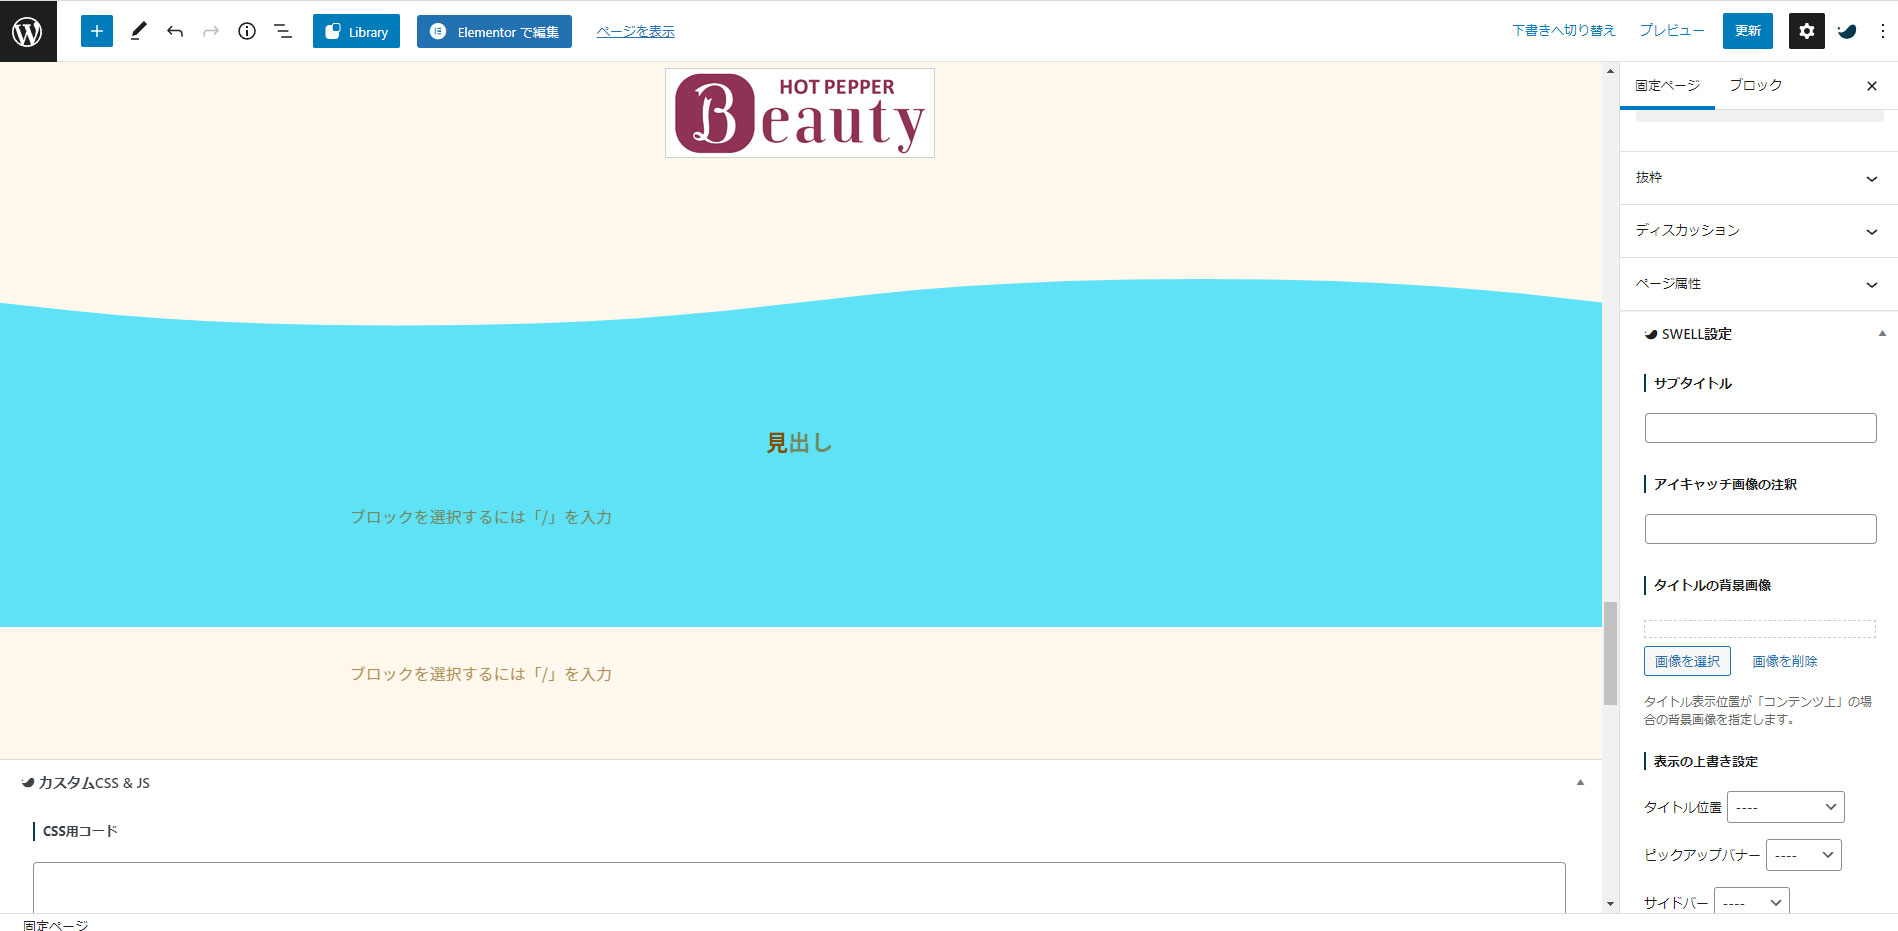This screenshot has height=931, width=1898.
Task: Open the ピックアップバナー dropdown
Action: (x=1804, y=855)
